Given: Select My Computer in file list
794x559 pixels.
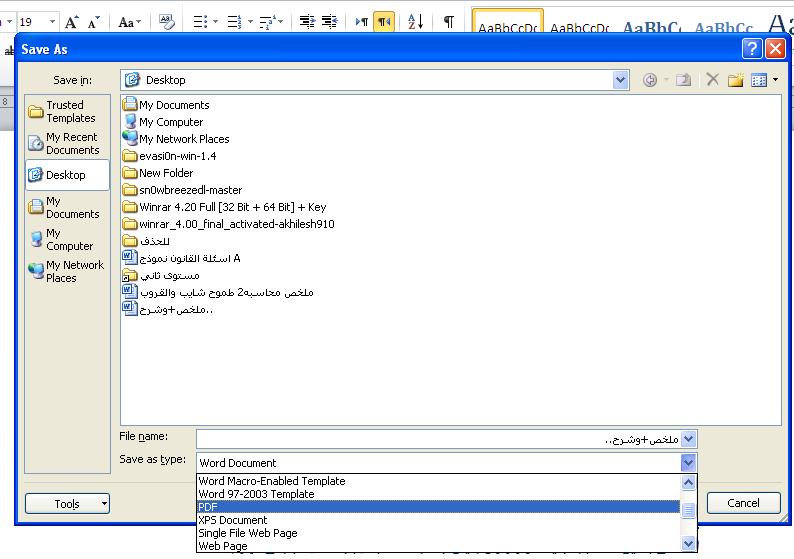Looking at the screenshot, I should pyautogui.click(x=163, y=122).
